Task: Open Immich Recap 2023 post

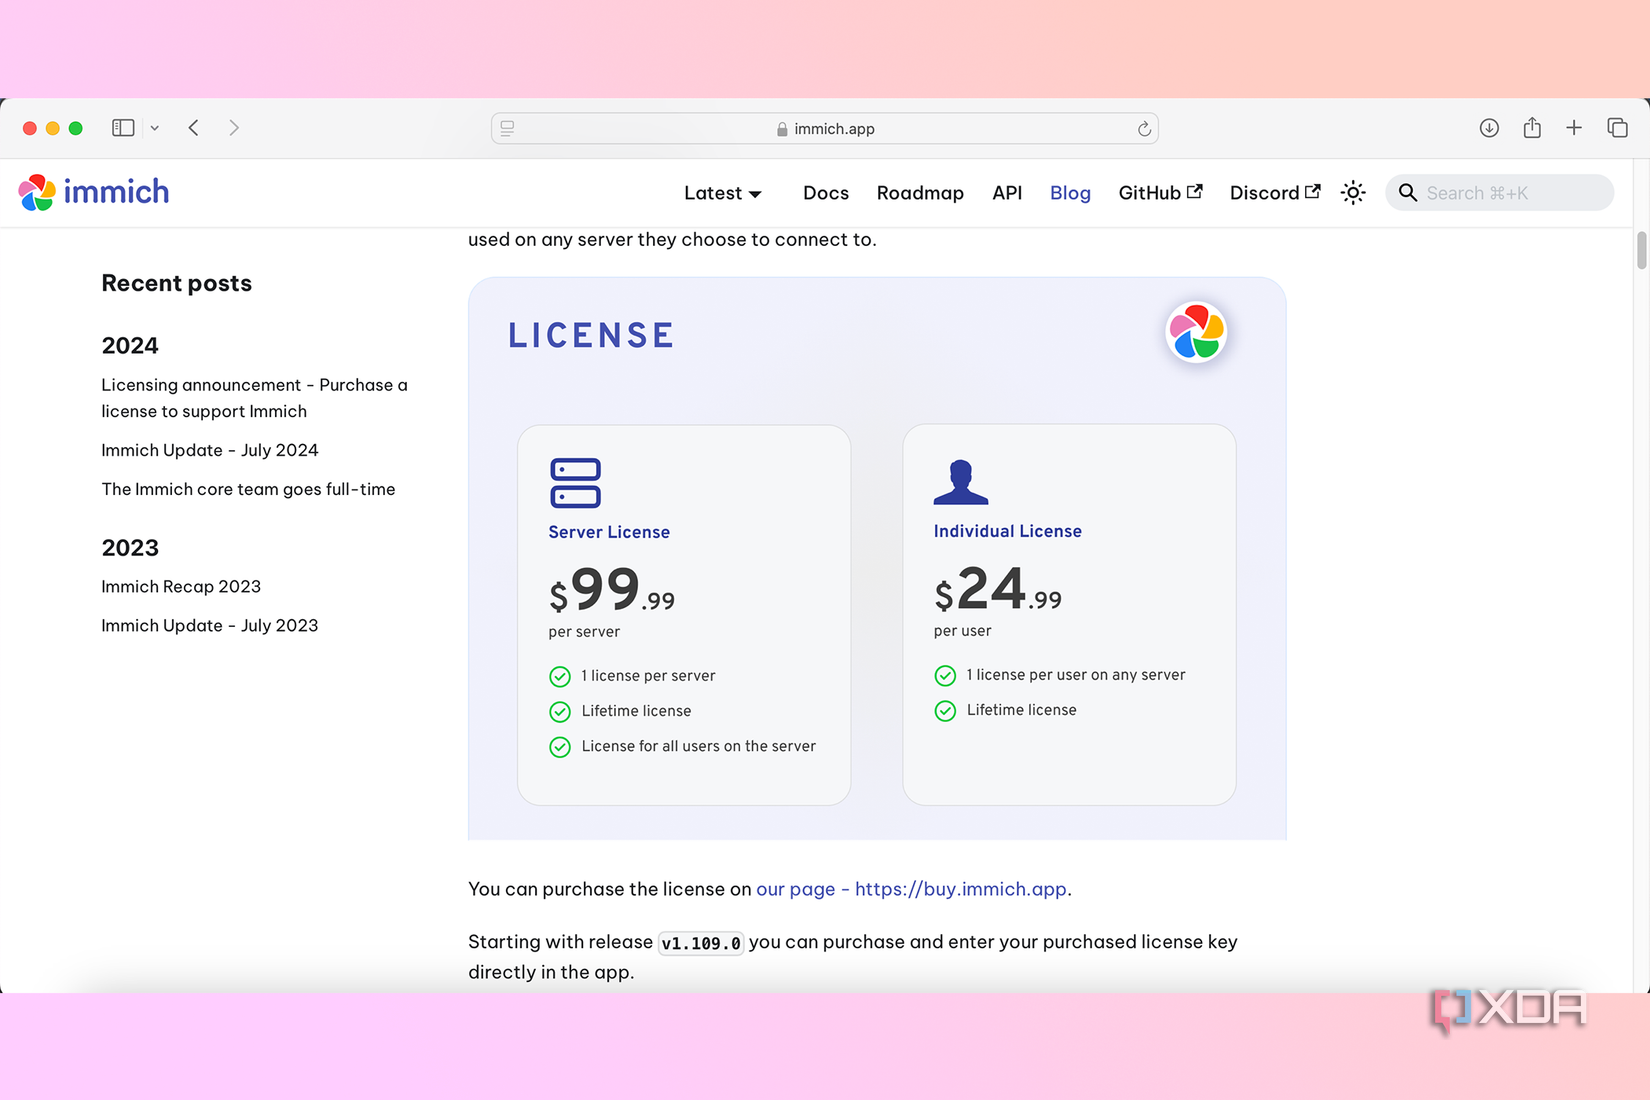Action: (181, 586)
